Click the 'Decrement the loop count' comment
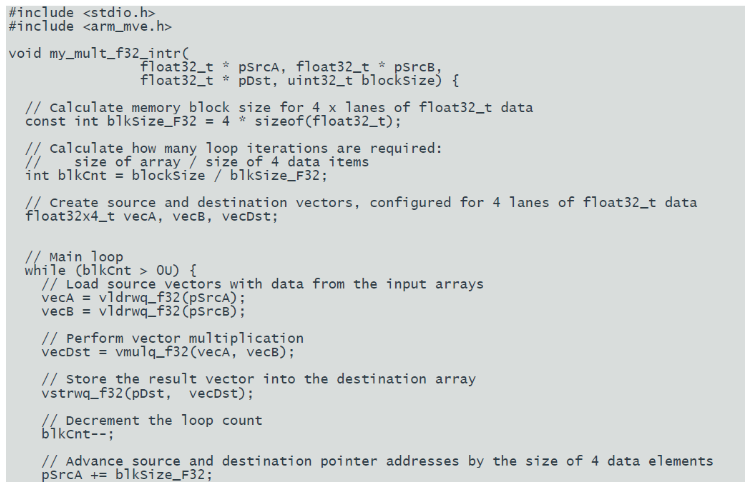 [152, 421]
